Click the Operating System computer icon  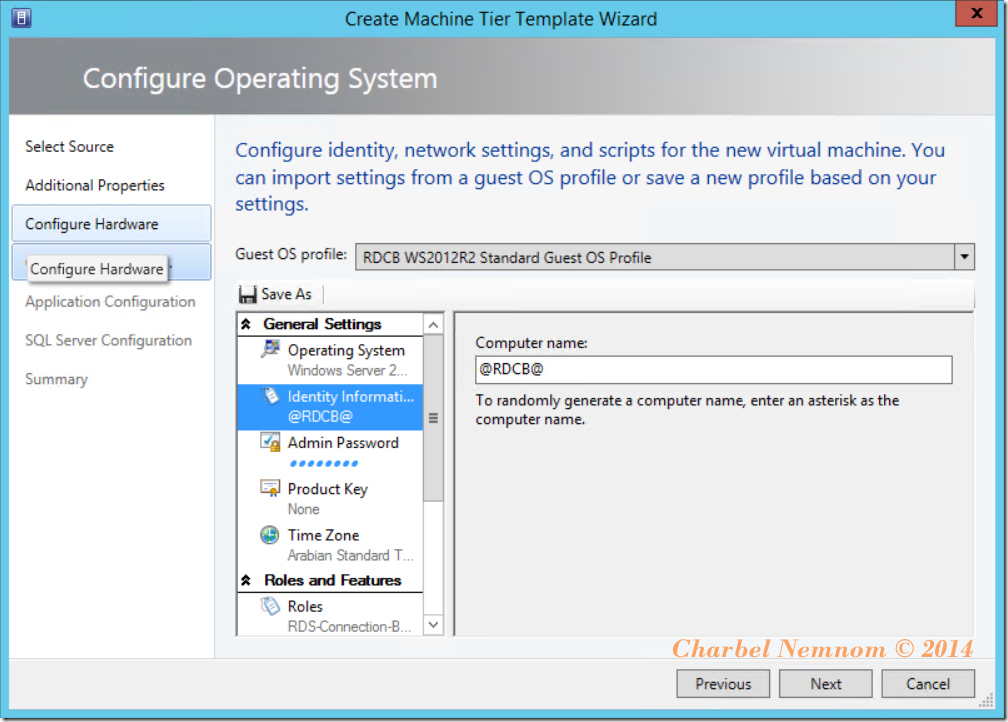tap(271, 349)
